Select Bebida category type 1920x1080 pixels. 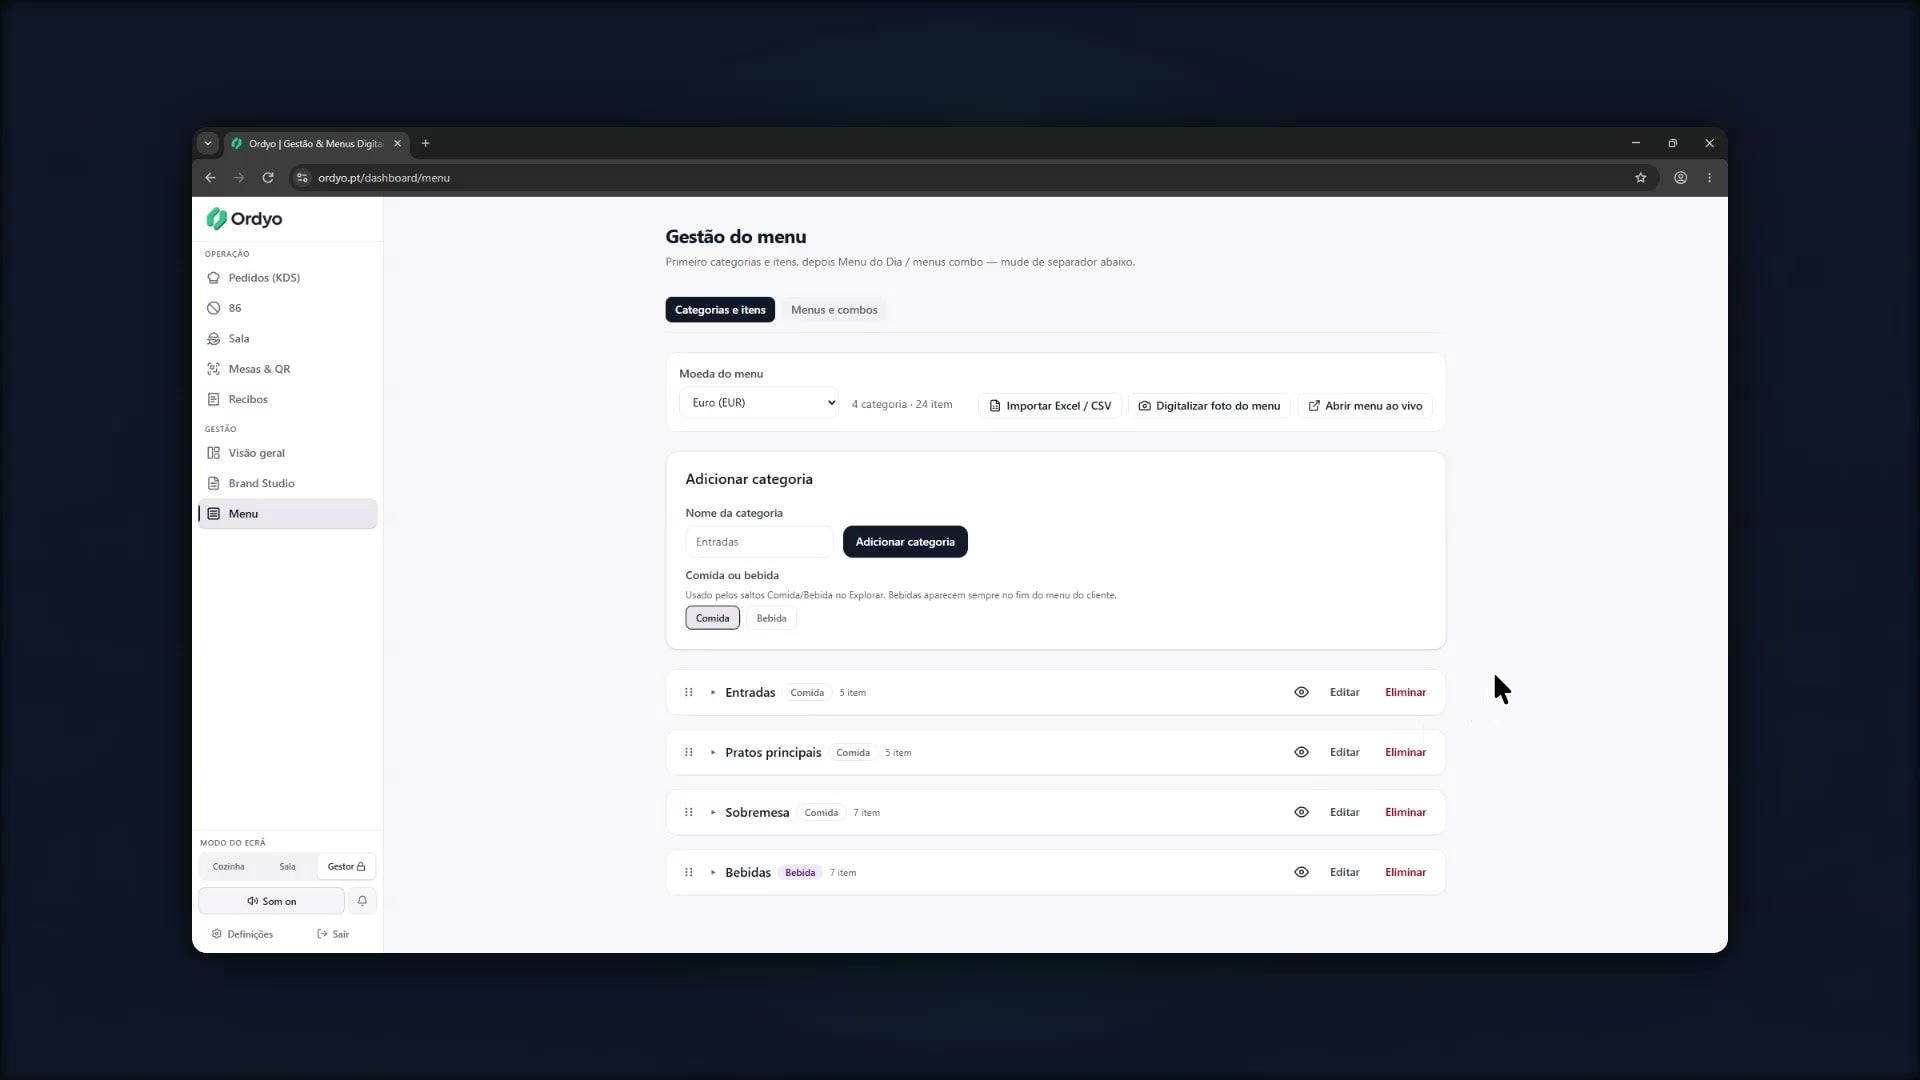pos(771,618)
